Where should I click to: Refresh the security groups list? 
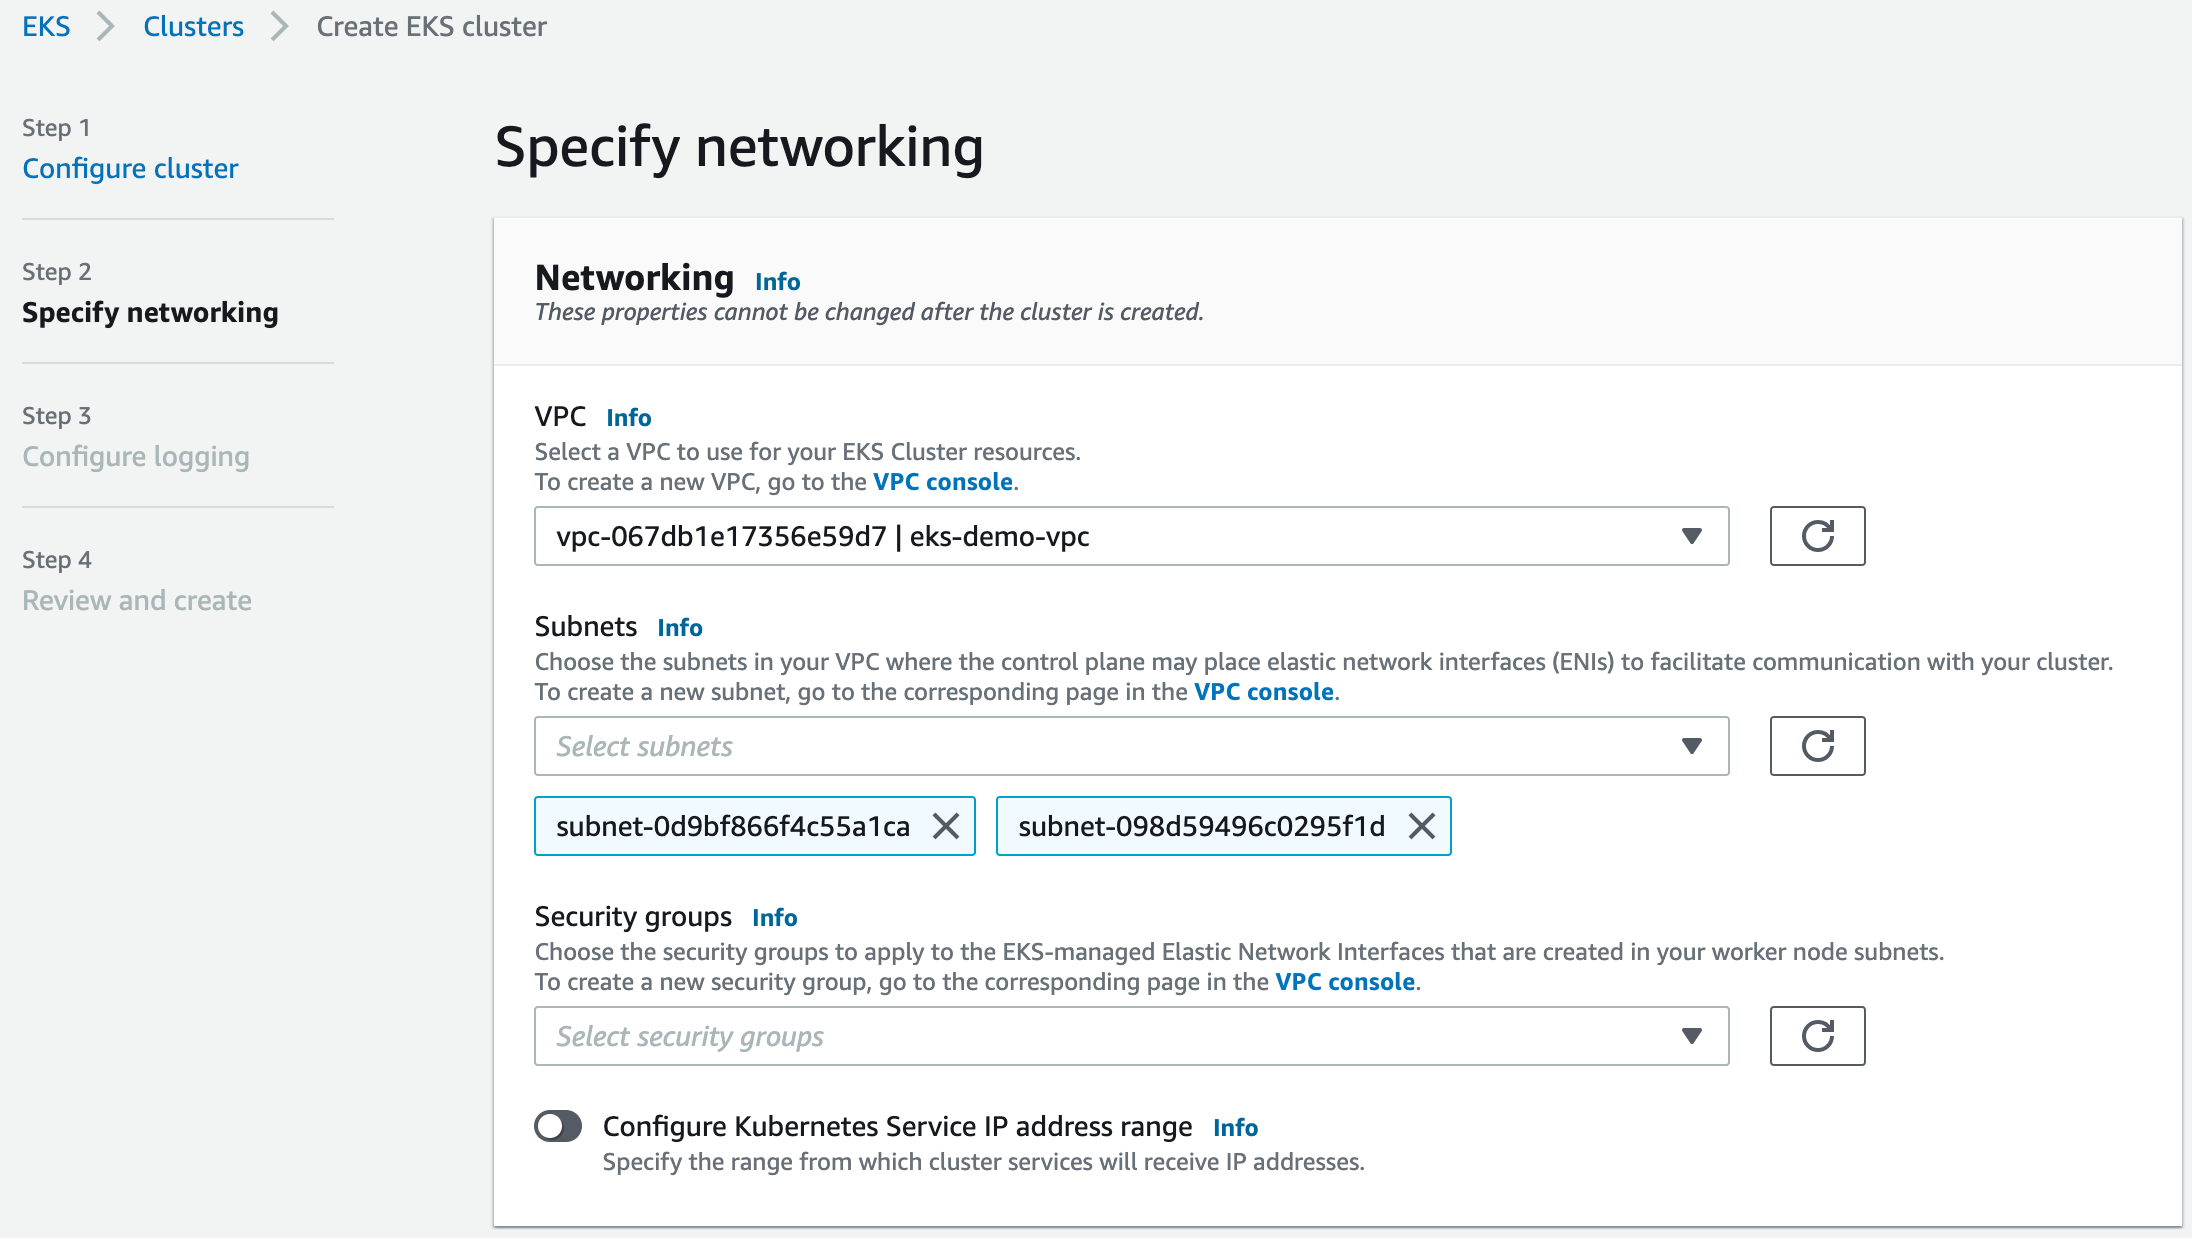1816,1036
